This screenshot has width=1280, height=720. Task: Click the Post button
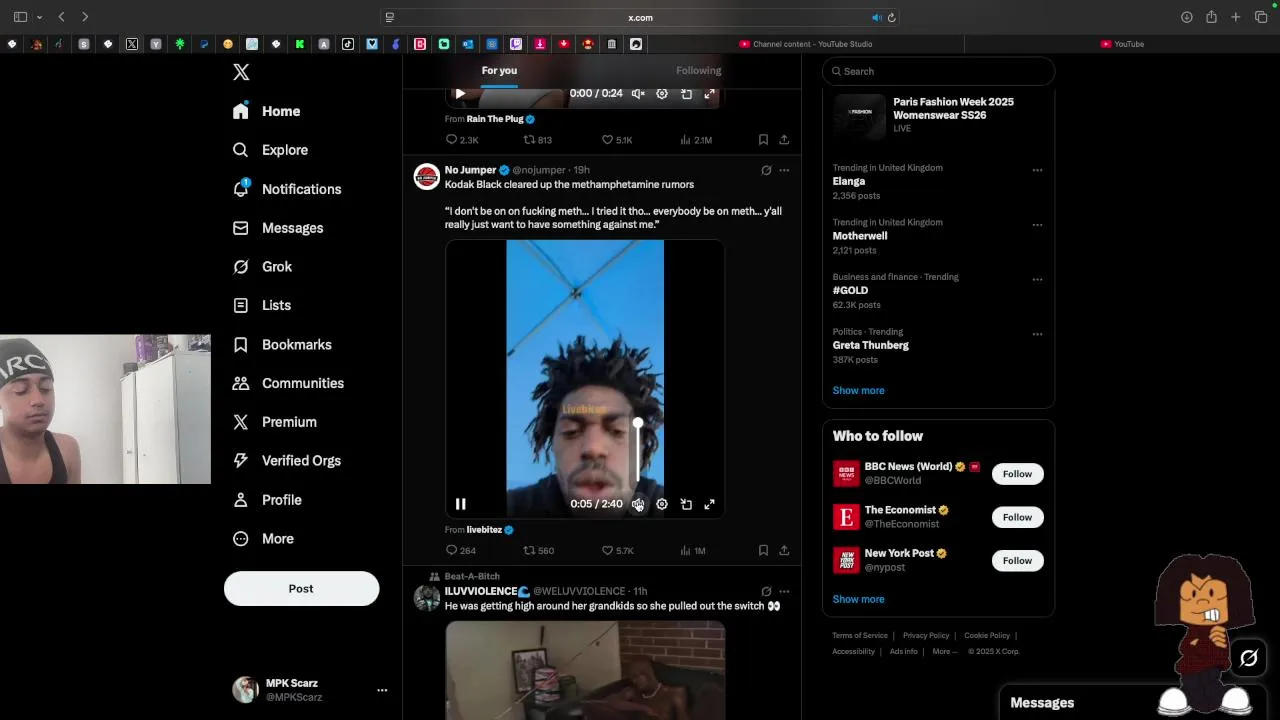[x=301, y=589]
